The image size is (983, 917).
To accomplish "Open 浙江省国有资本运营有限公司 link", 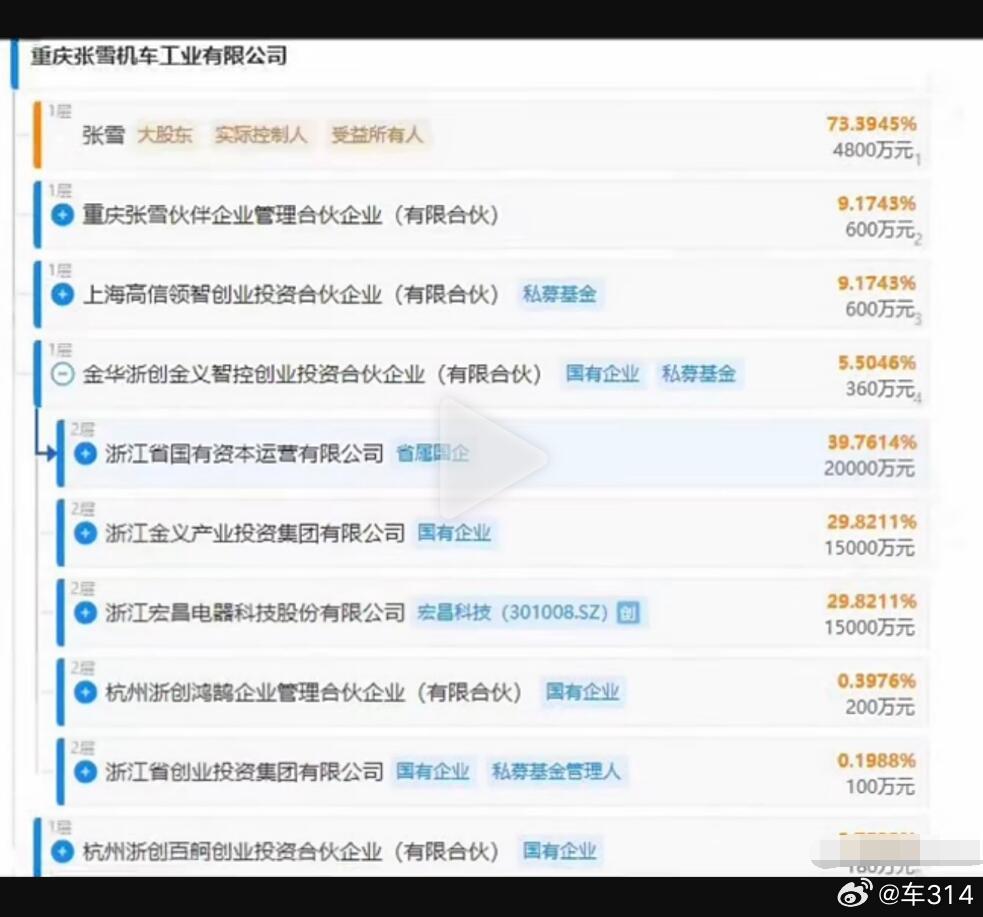I will tap(244, 453).
